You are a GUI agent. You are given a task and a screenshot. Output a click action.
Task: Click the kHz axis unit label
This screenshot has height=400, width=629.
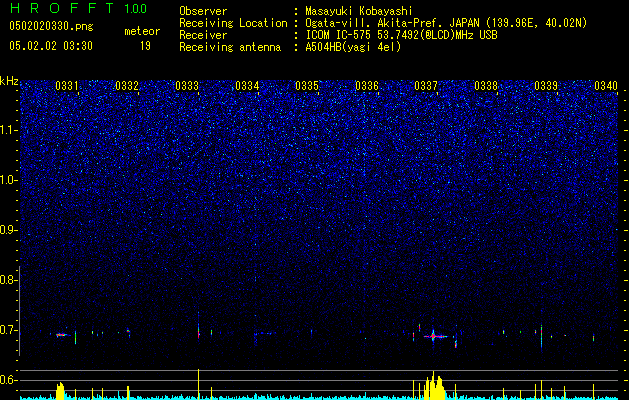[9, 81]
